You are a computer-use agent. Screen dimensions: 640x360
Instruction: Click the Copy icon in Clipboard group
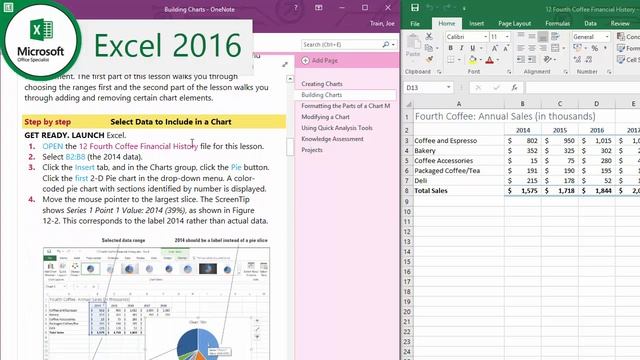pos(429,48)
